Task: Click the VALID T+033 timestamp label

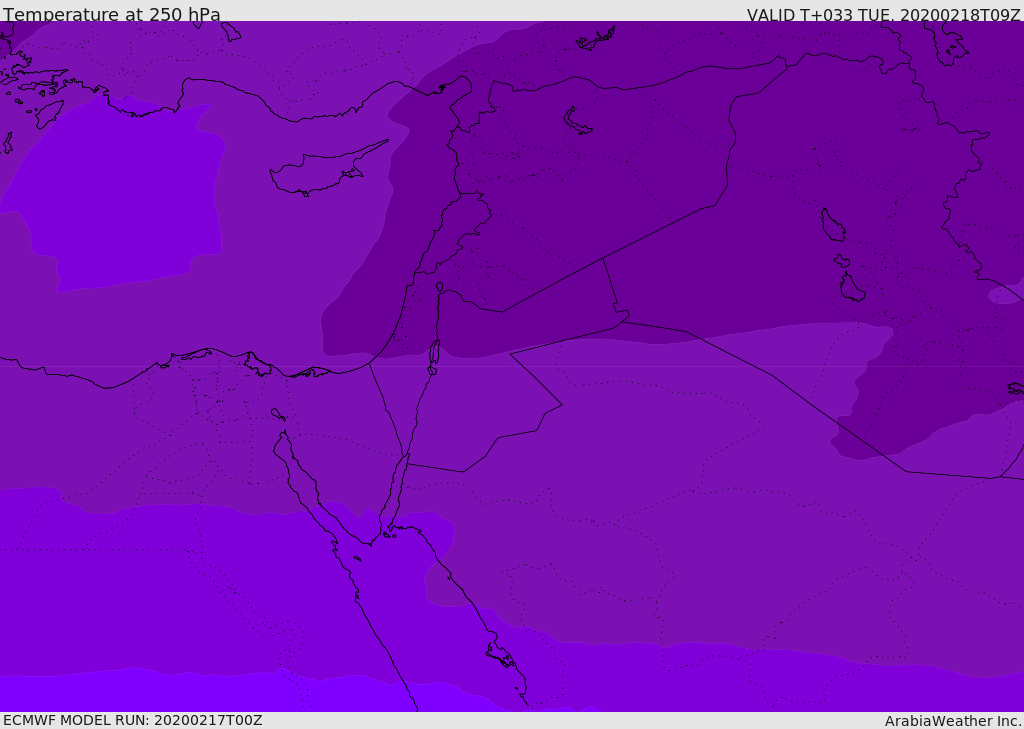Action: coord(883,14)
